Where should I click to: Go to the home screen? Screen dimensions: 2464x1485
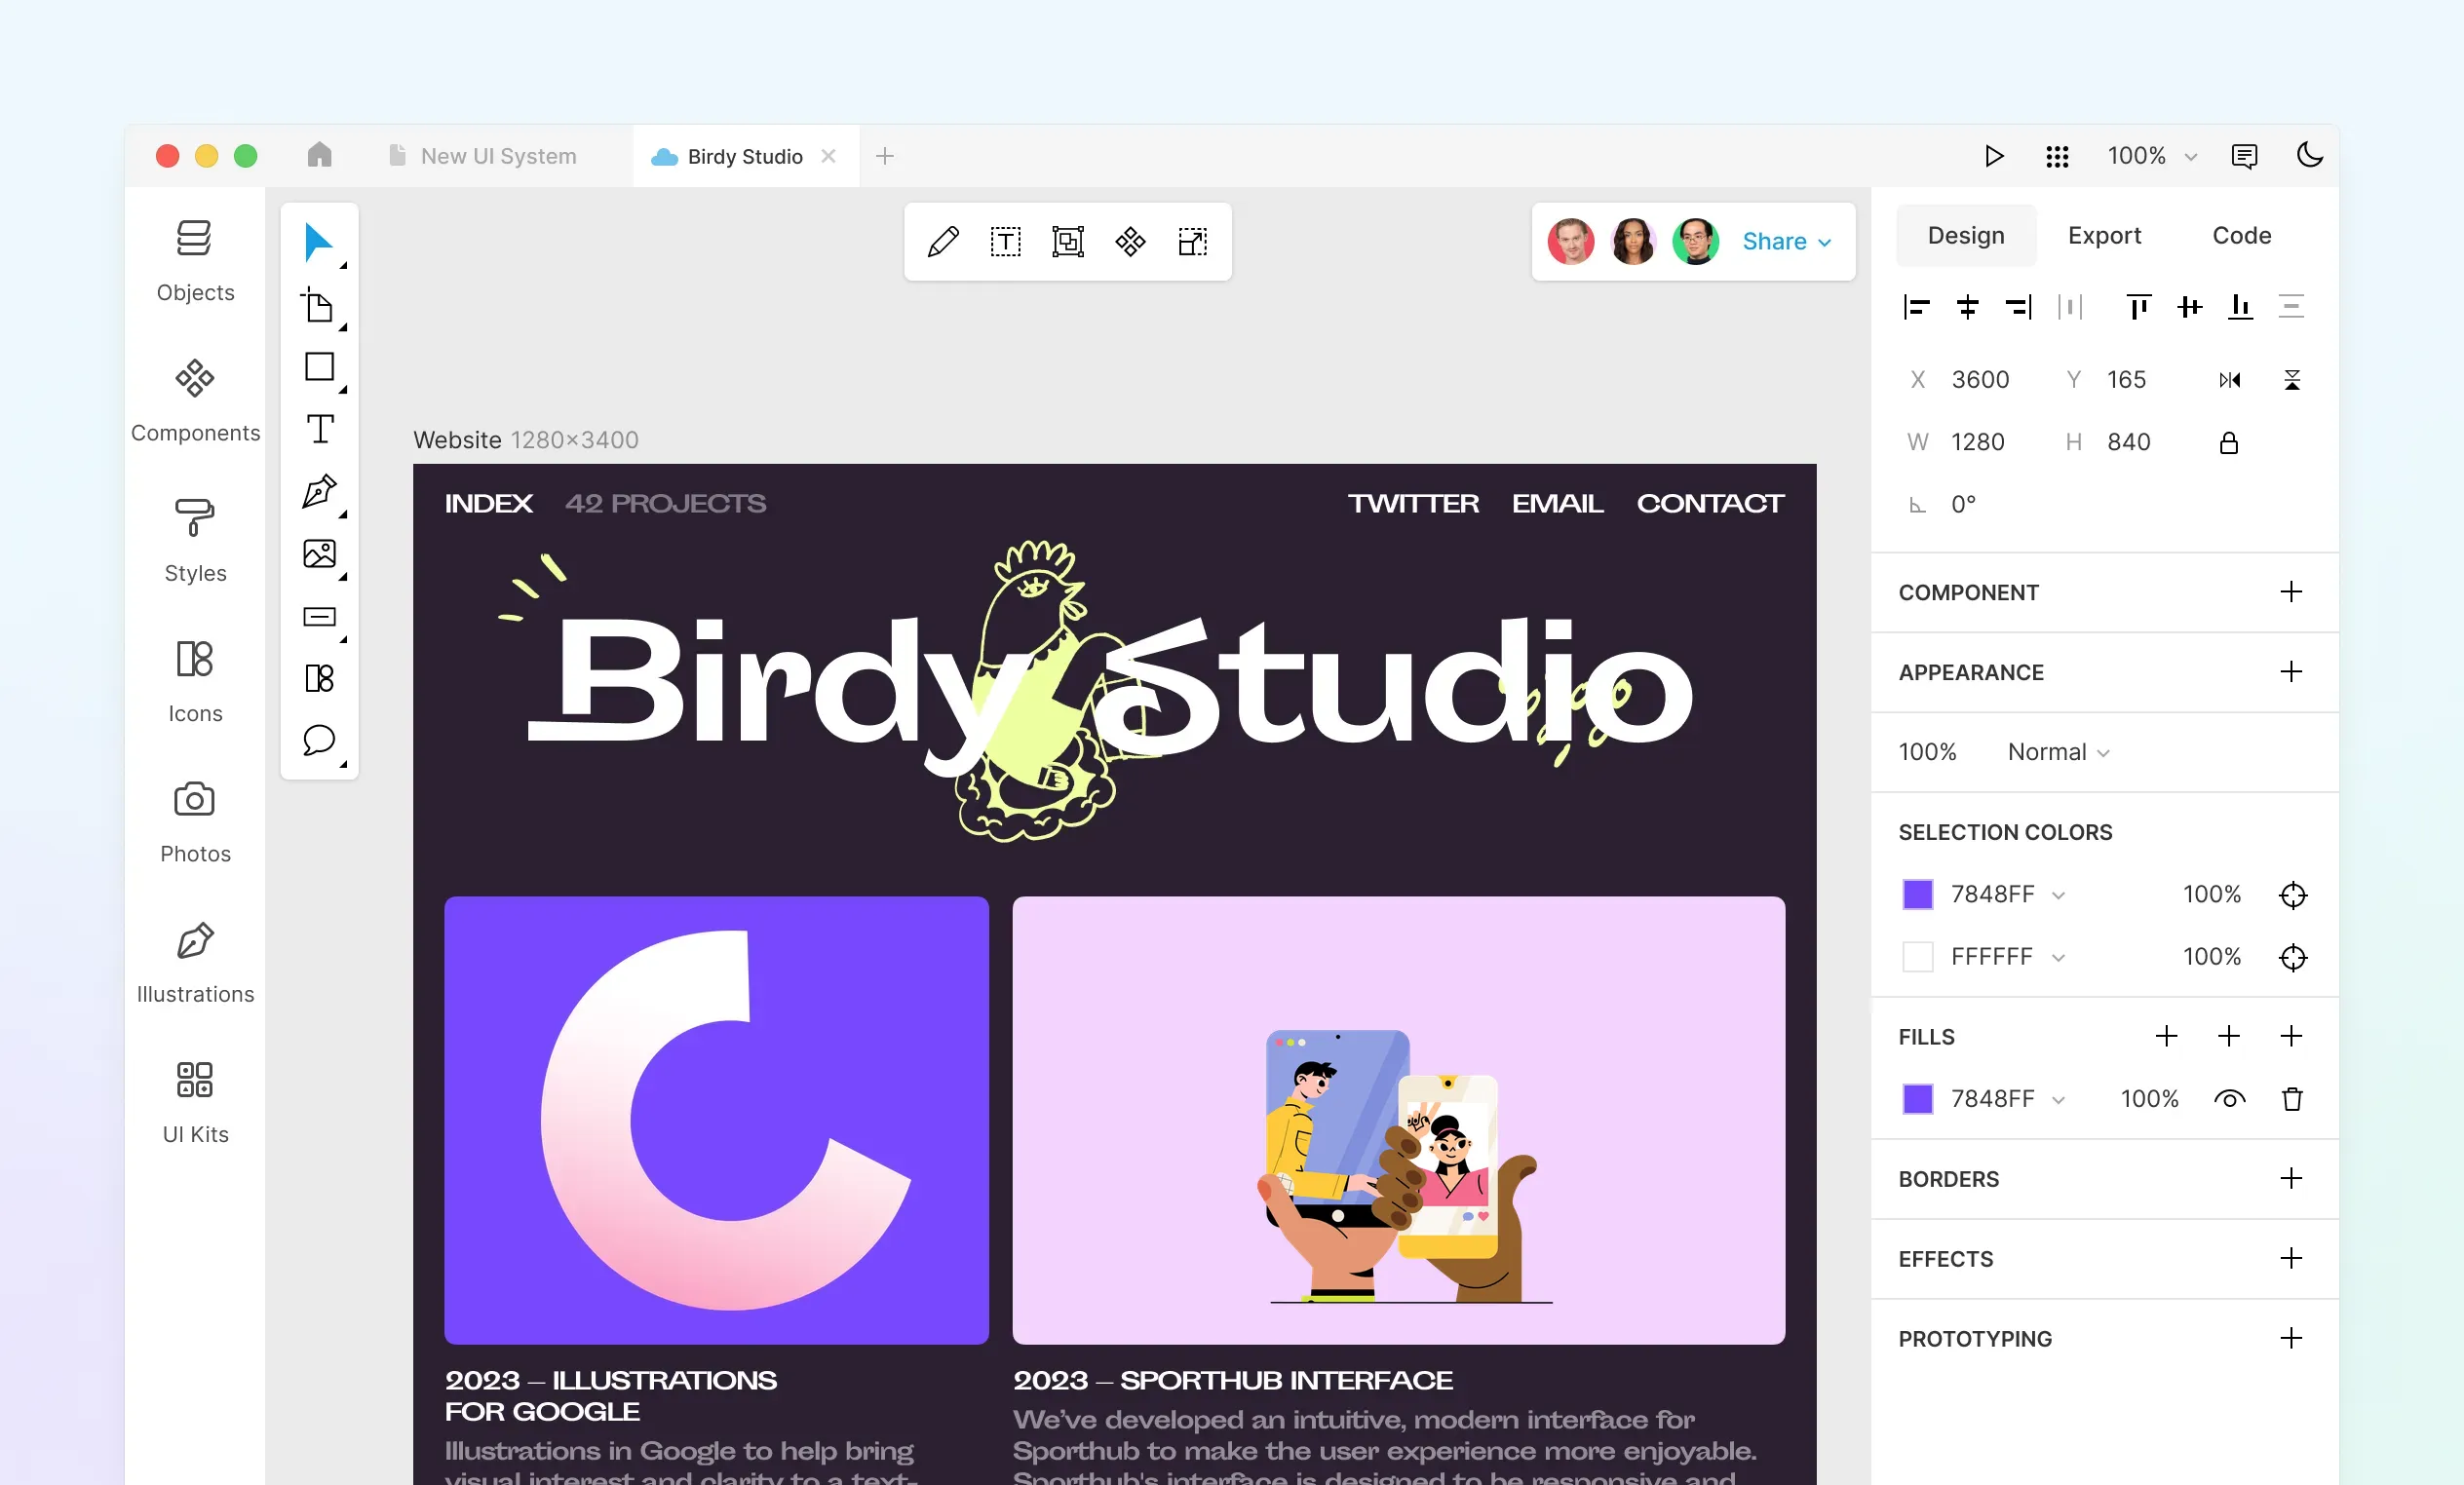(x=319, y=155)
